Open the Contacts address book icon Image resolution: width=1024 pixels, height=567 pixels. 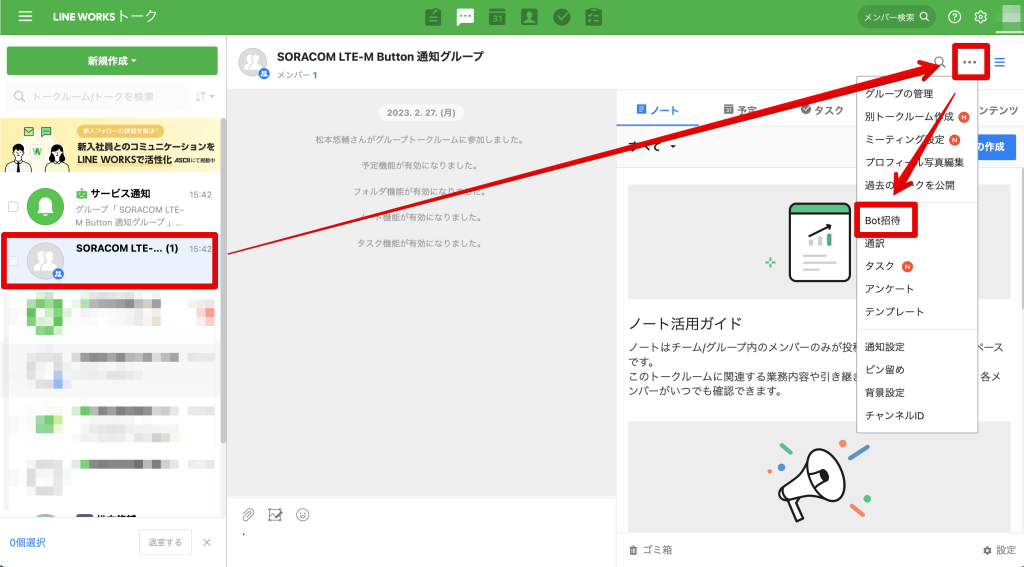pos(529,17)
